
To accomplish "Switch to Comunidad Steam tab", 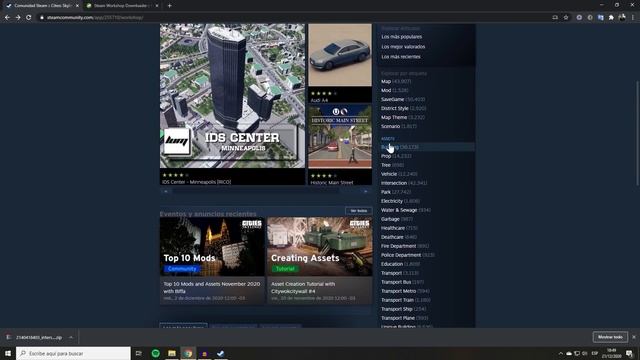I will coord(42,6).
